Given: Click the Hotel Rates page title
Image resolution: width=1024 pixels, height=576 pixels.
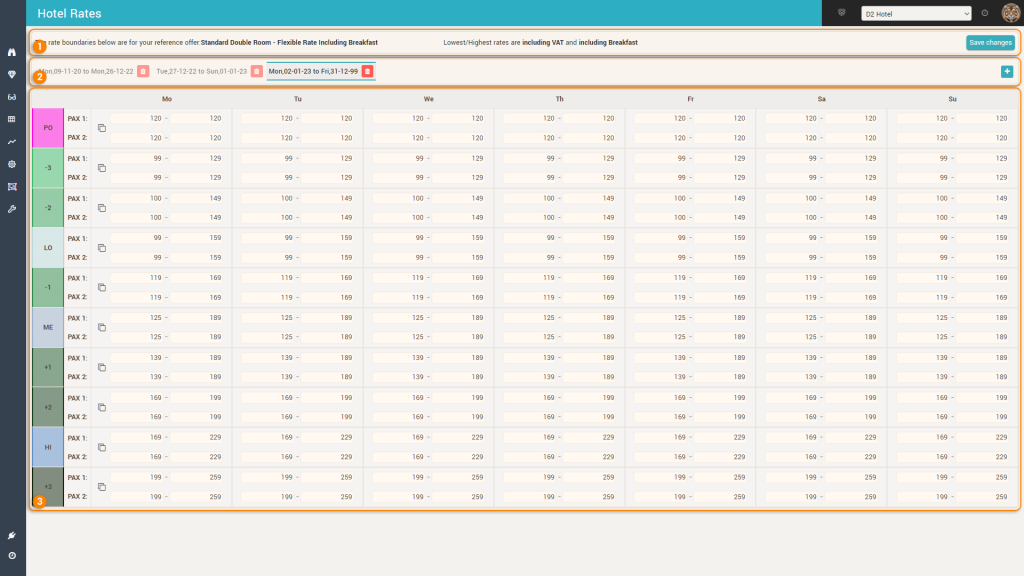Looking at the screenshot, I should [x=69, y=13].
